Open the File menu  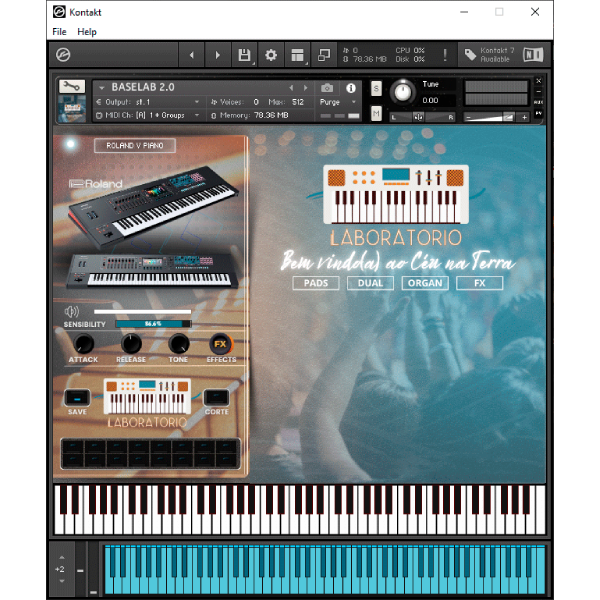(x=59, y=32)
